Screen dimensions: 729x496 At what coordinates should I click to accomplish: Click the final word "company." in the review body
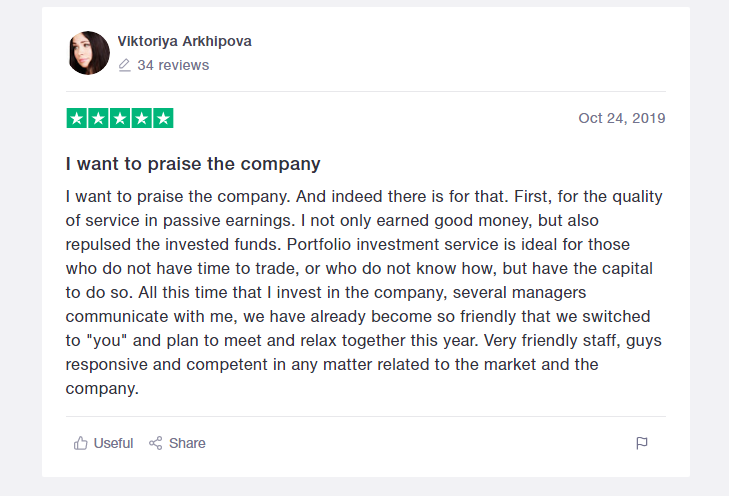pyautogui.click(x=101, y=388)
